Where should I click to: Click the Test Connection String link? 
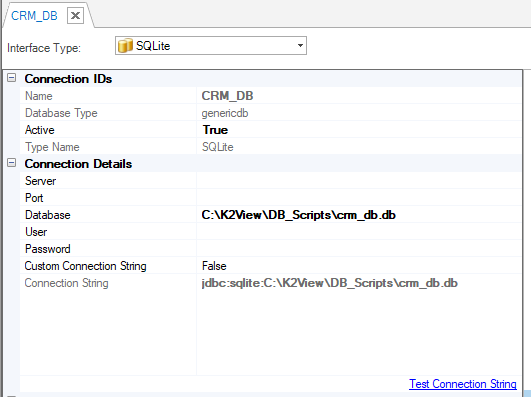point(463,384)
